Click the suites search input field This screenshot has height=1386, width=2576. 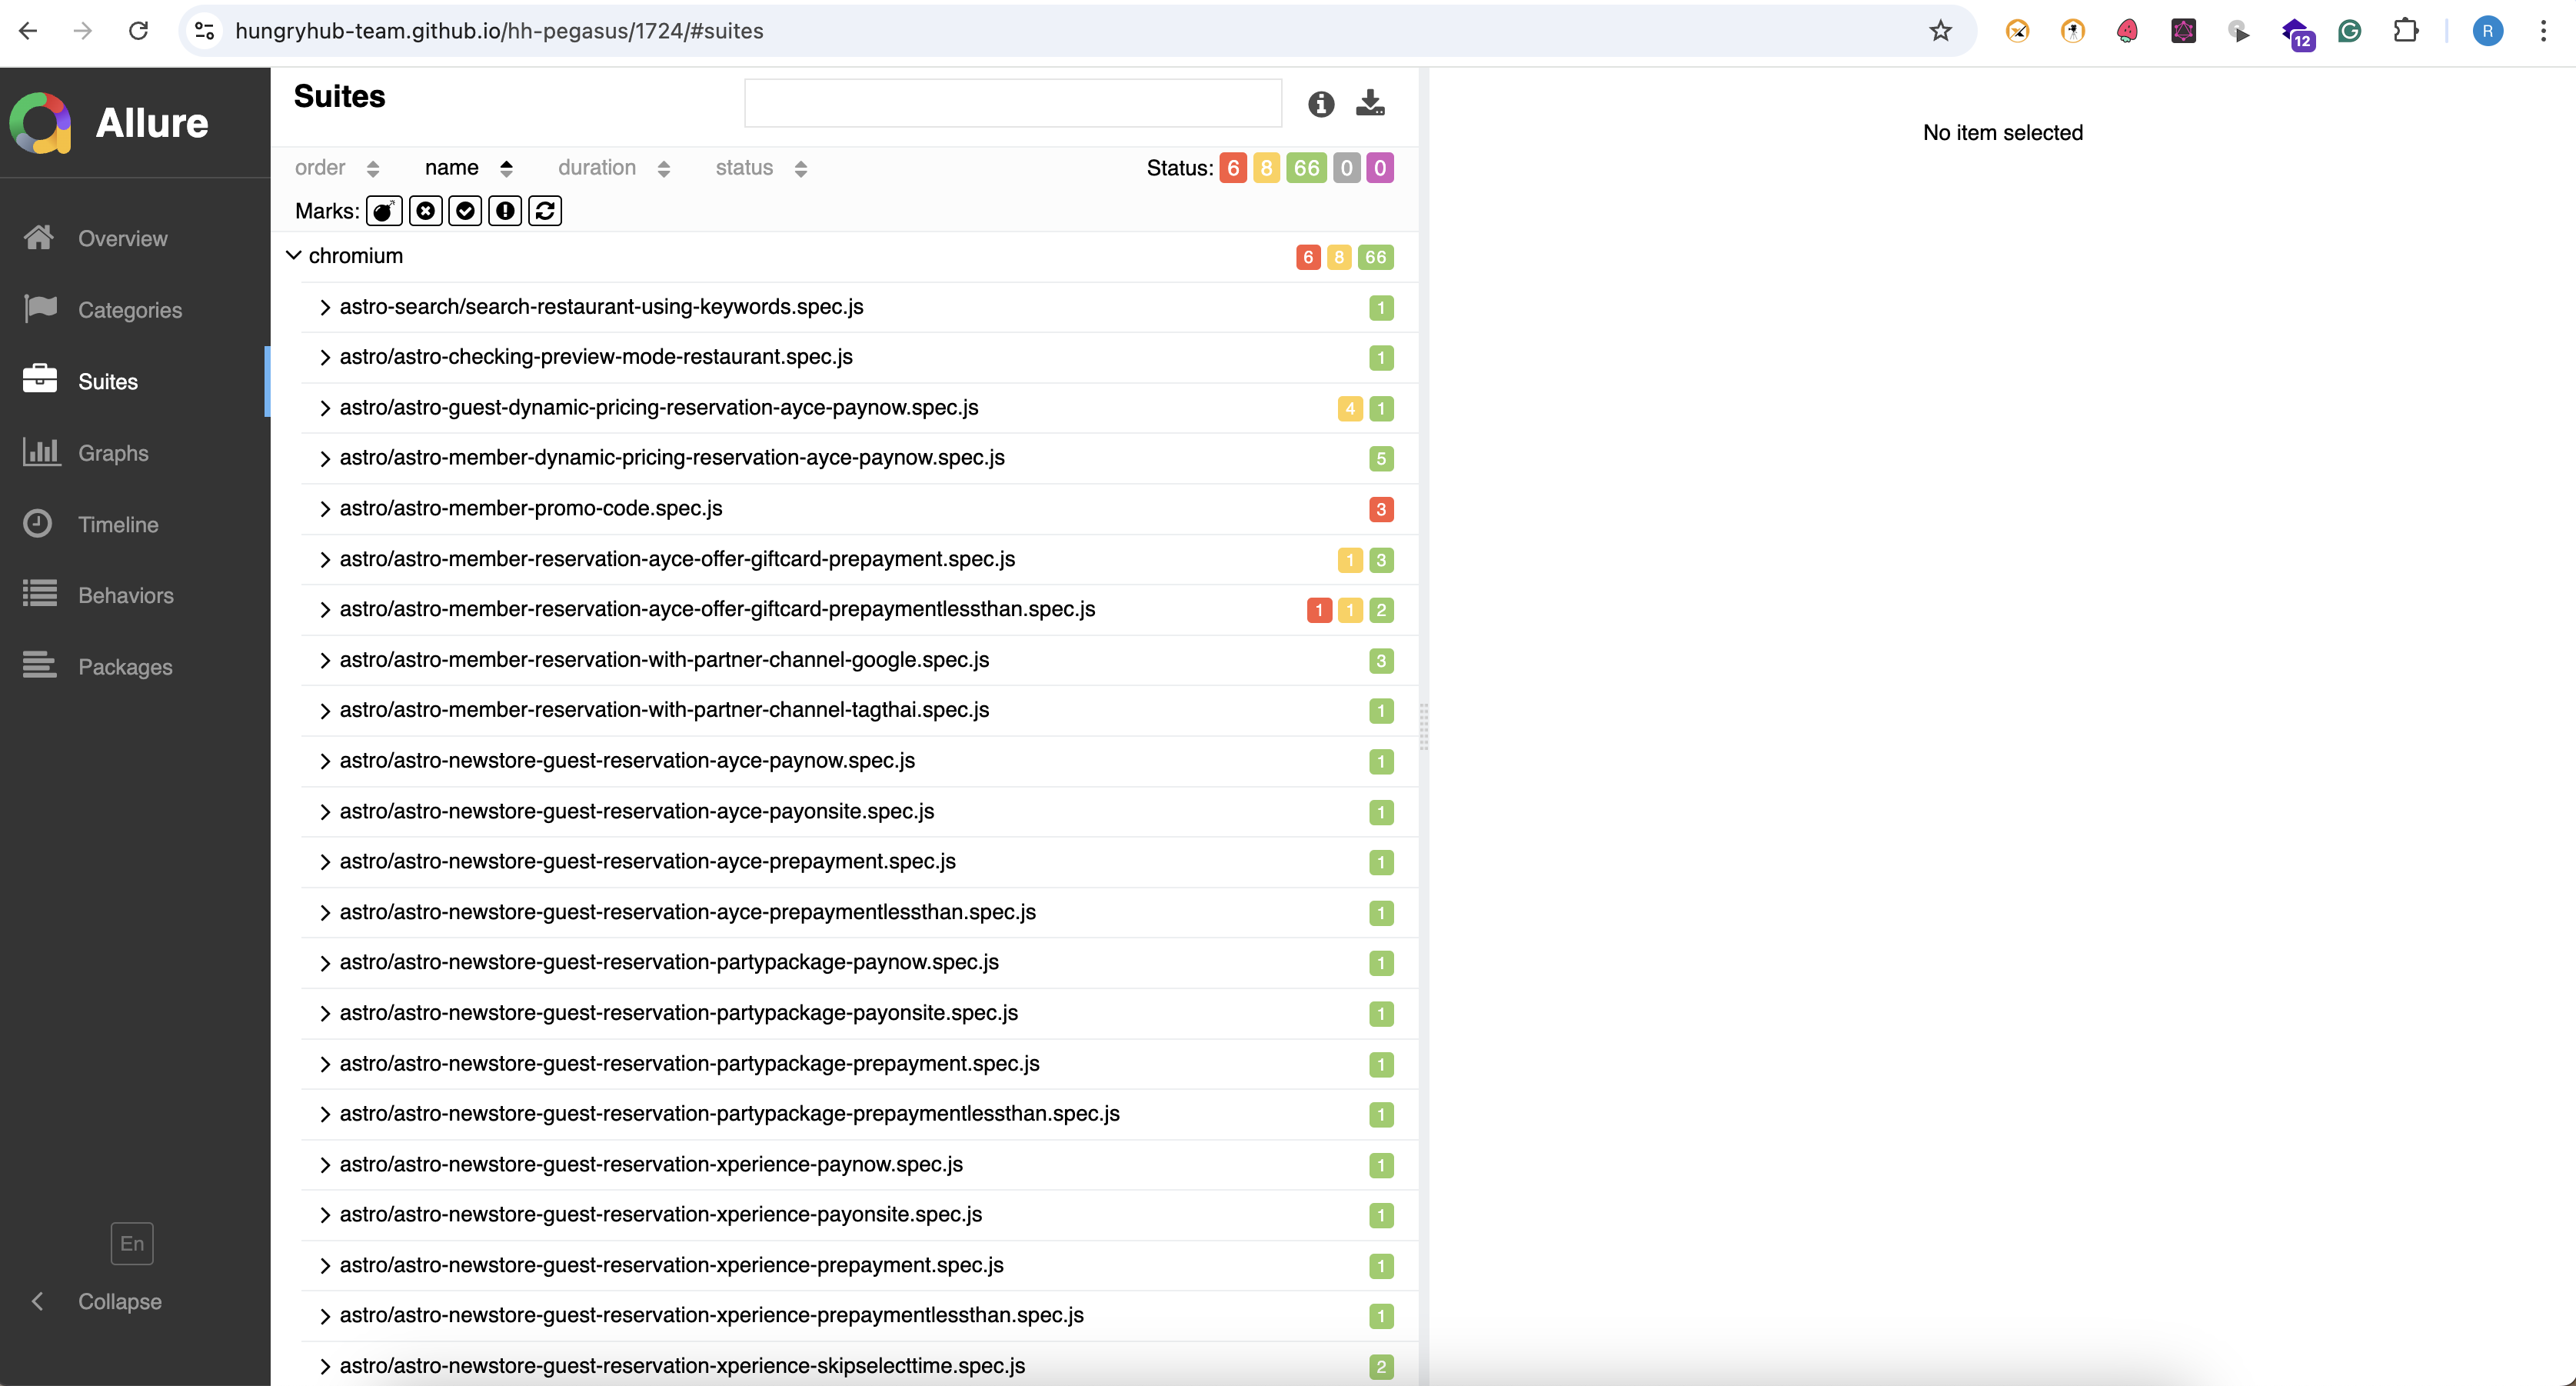(1012, 103)
